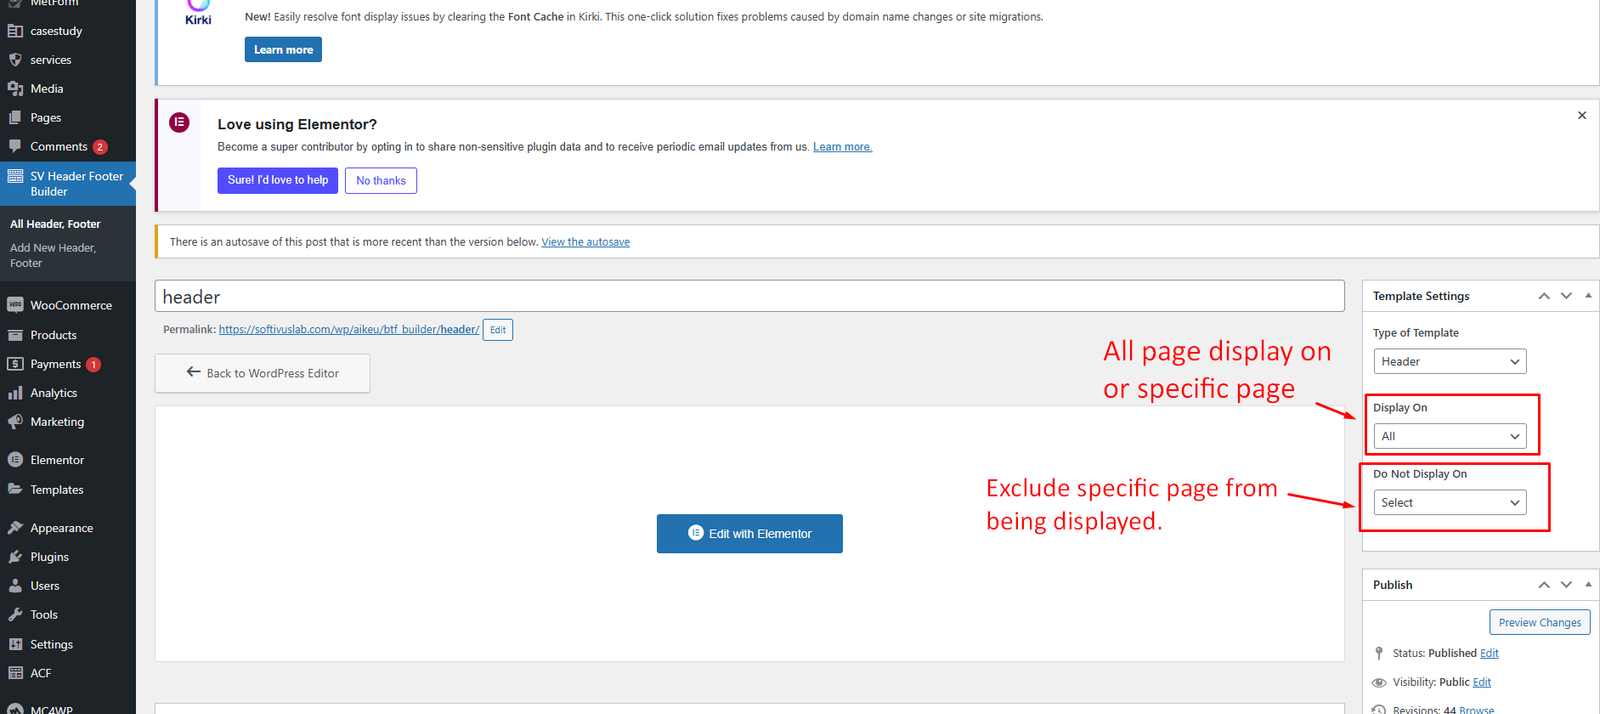Dismiss the Love using Elementor notice

coord(1582,116)
